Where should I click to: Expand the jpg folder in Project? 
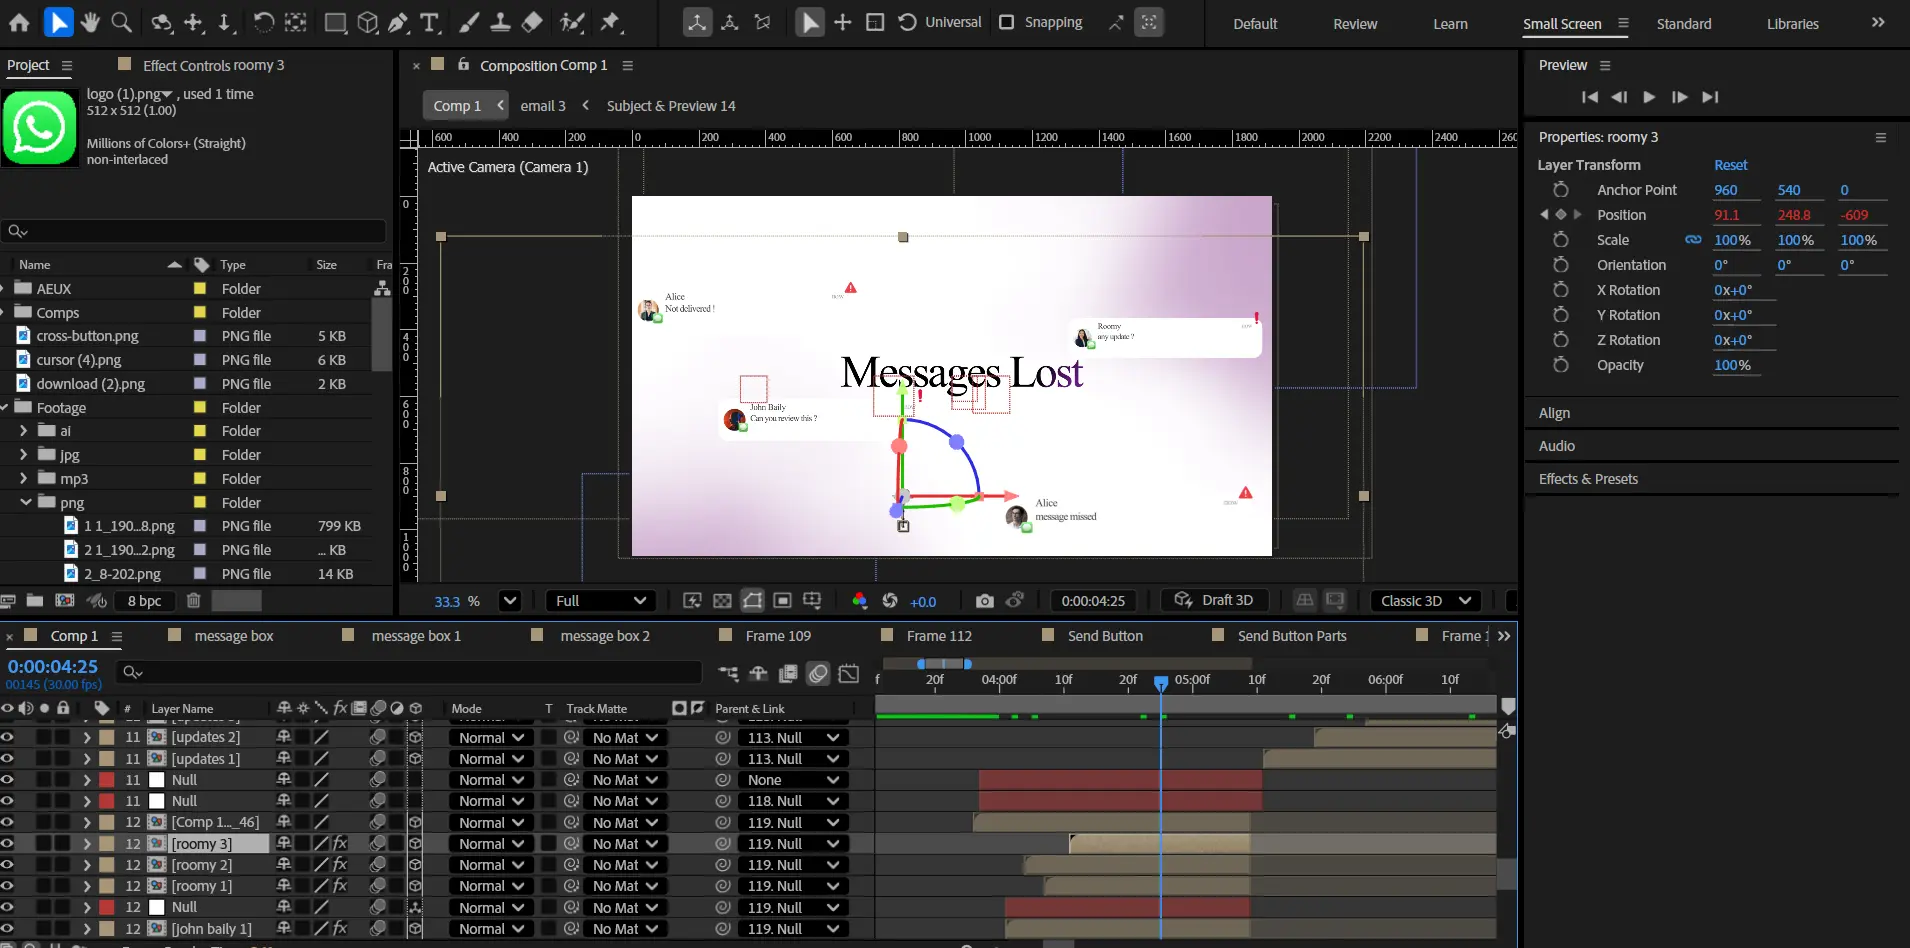coord(23,455)
